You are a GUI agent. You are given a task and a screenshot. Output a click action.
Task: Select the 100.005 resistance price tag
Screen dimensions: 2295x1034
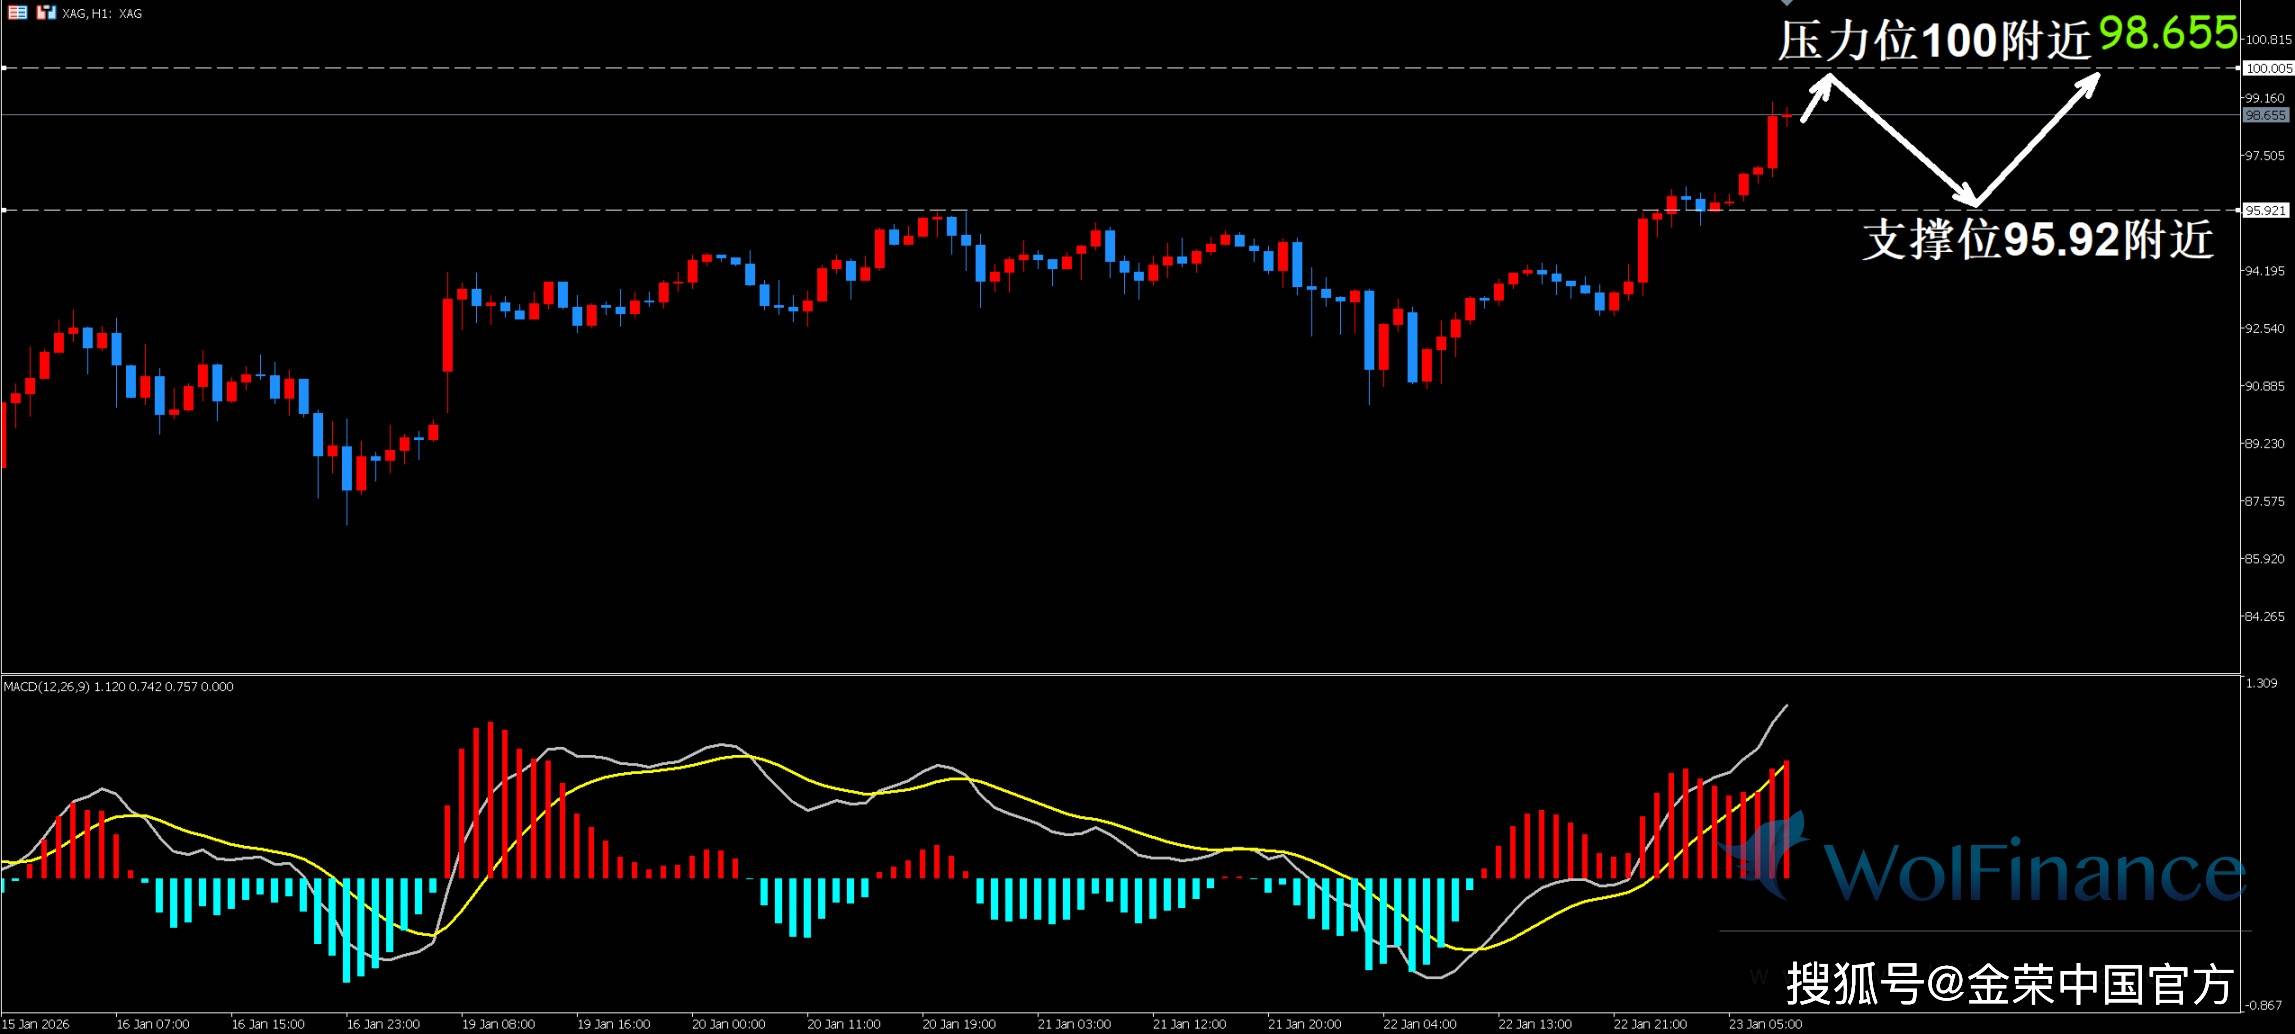2266,68
